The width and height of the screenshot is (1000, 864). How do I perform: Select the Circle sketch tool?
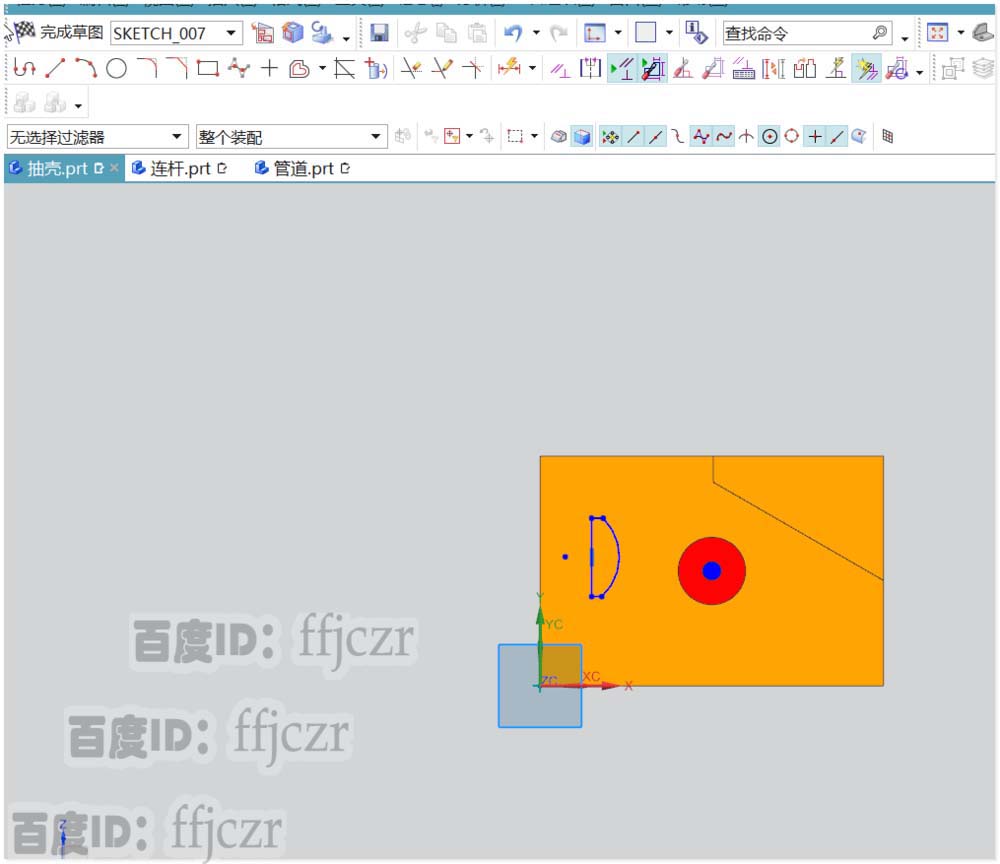(116, 68)
